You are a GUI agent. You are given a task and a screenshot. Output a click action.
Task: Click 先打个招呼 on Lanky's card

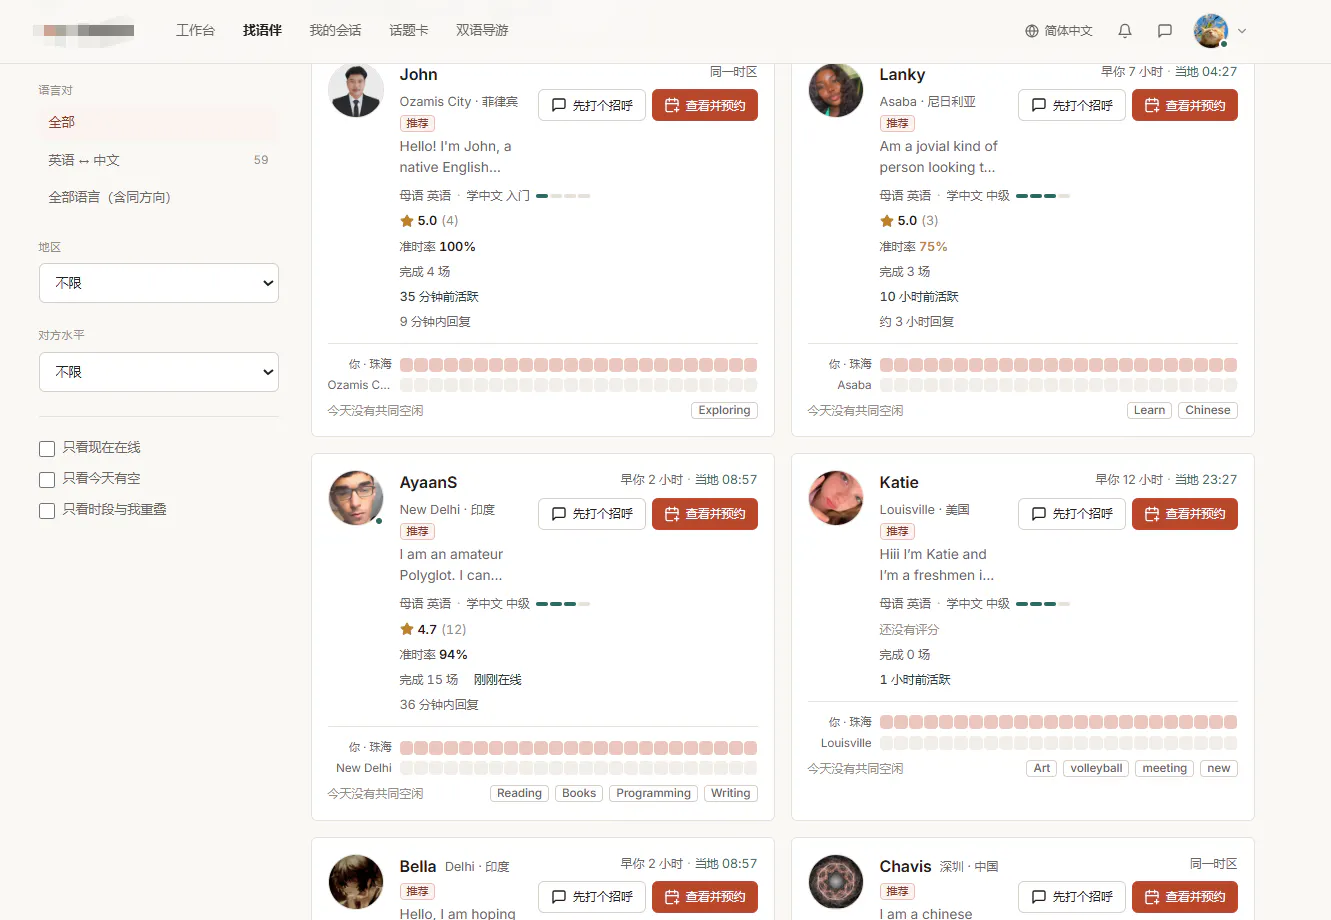coord(1072,105)
